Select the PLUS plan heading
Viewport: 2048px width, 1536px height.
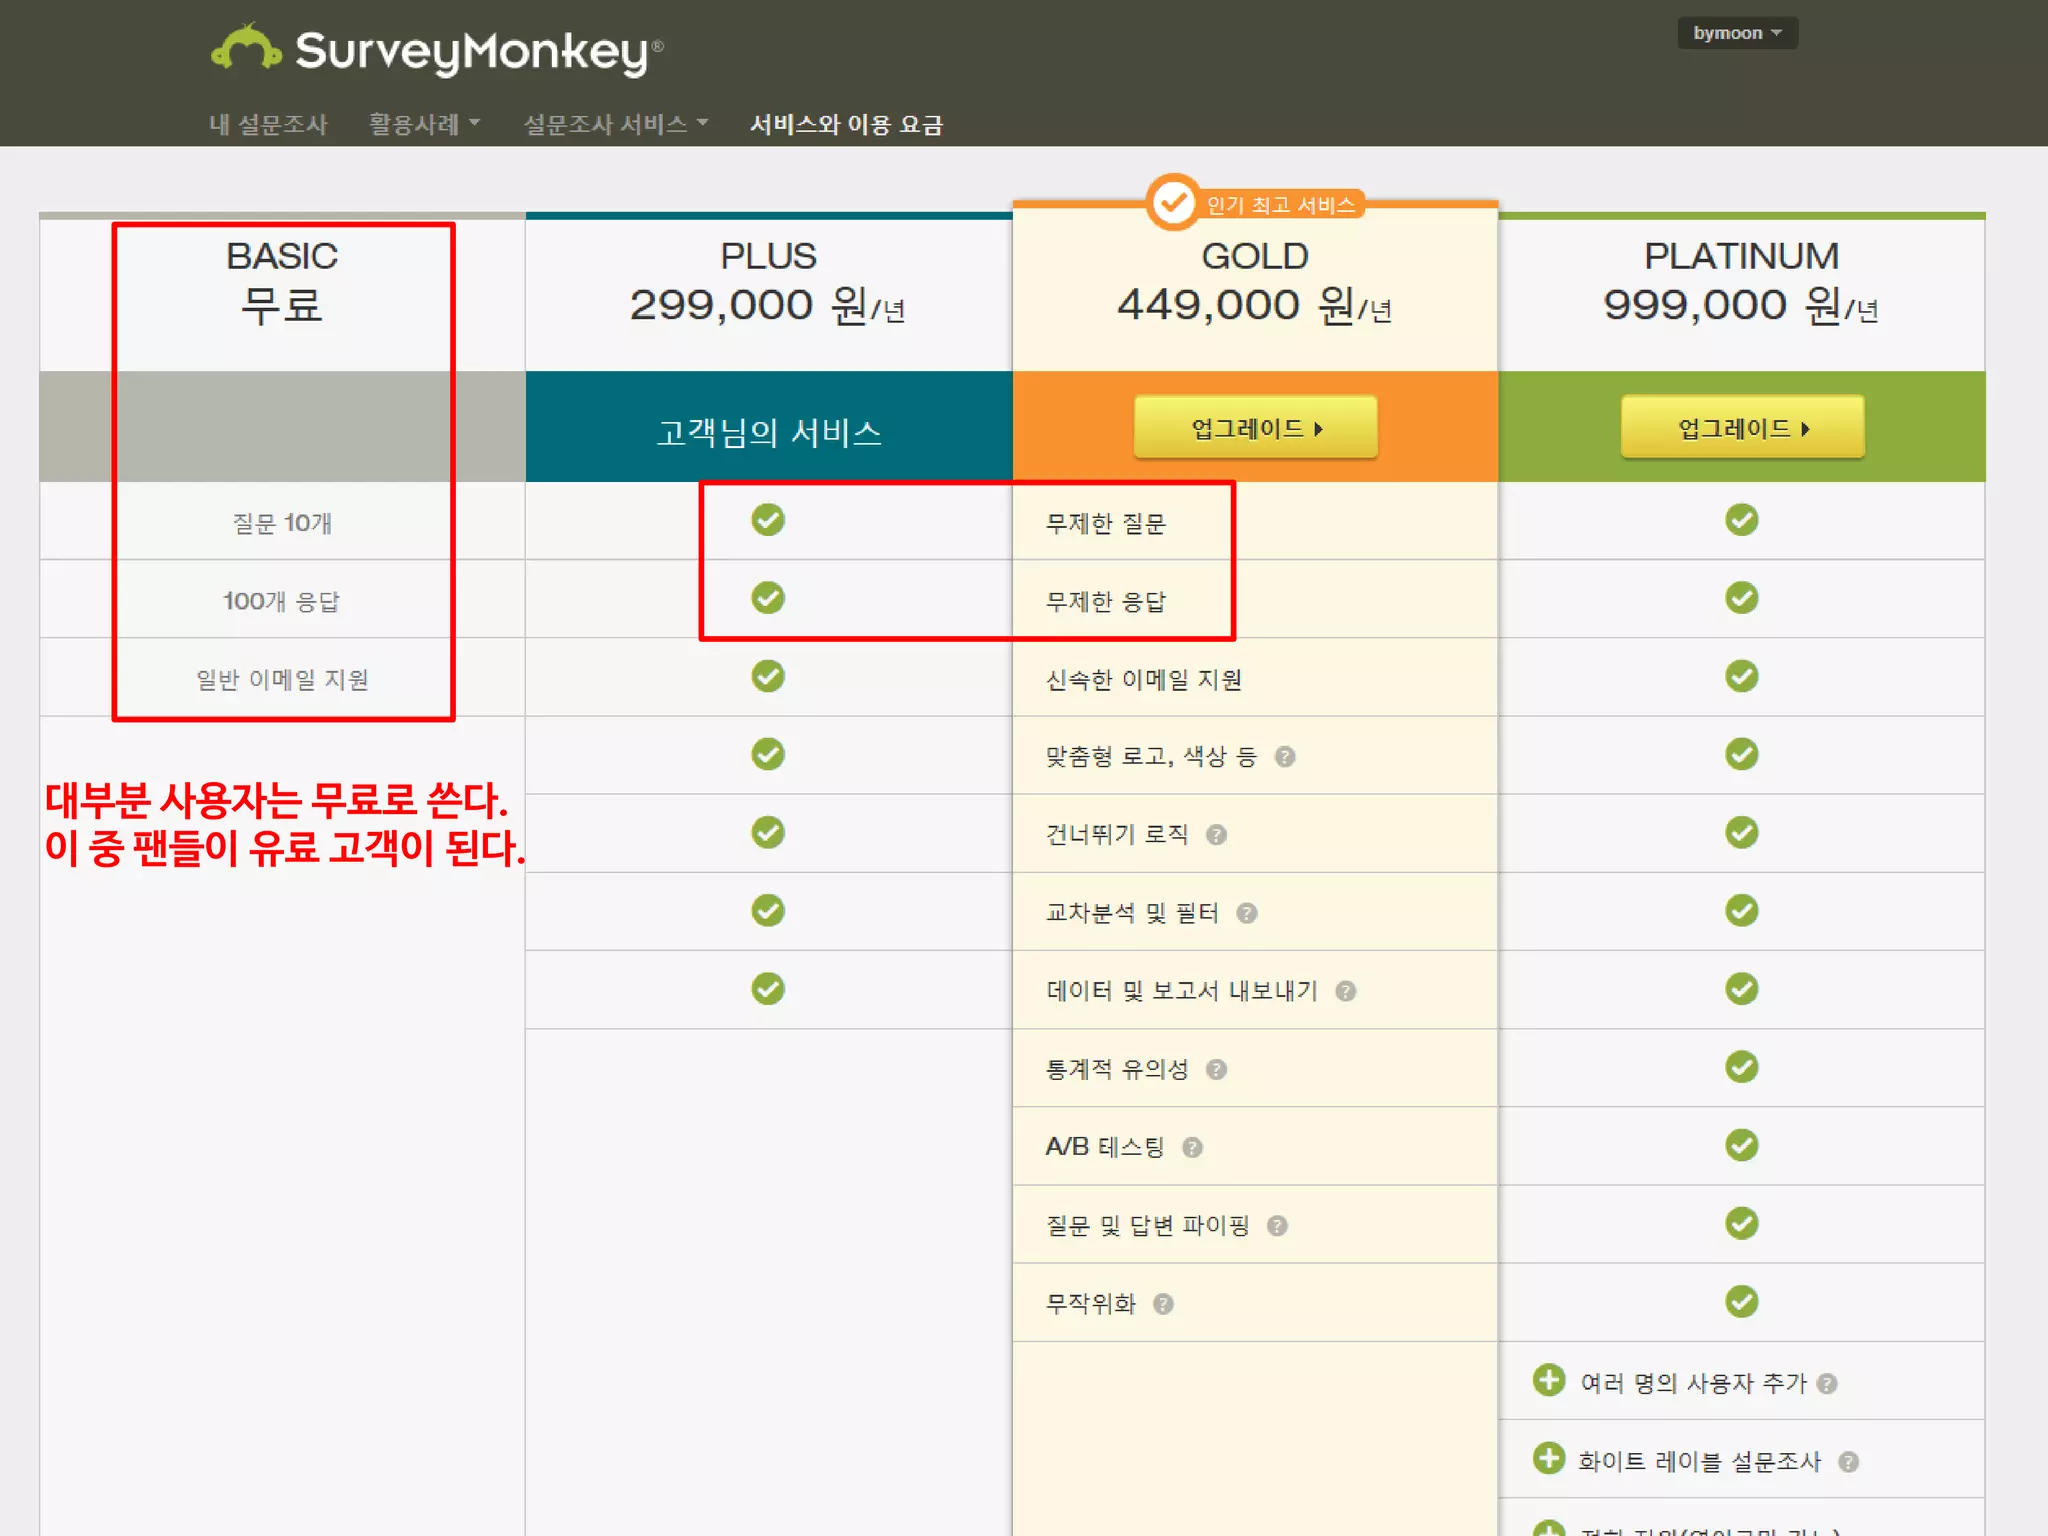click(x=768, y=256)
